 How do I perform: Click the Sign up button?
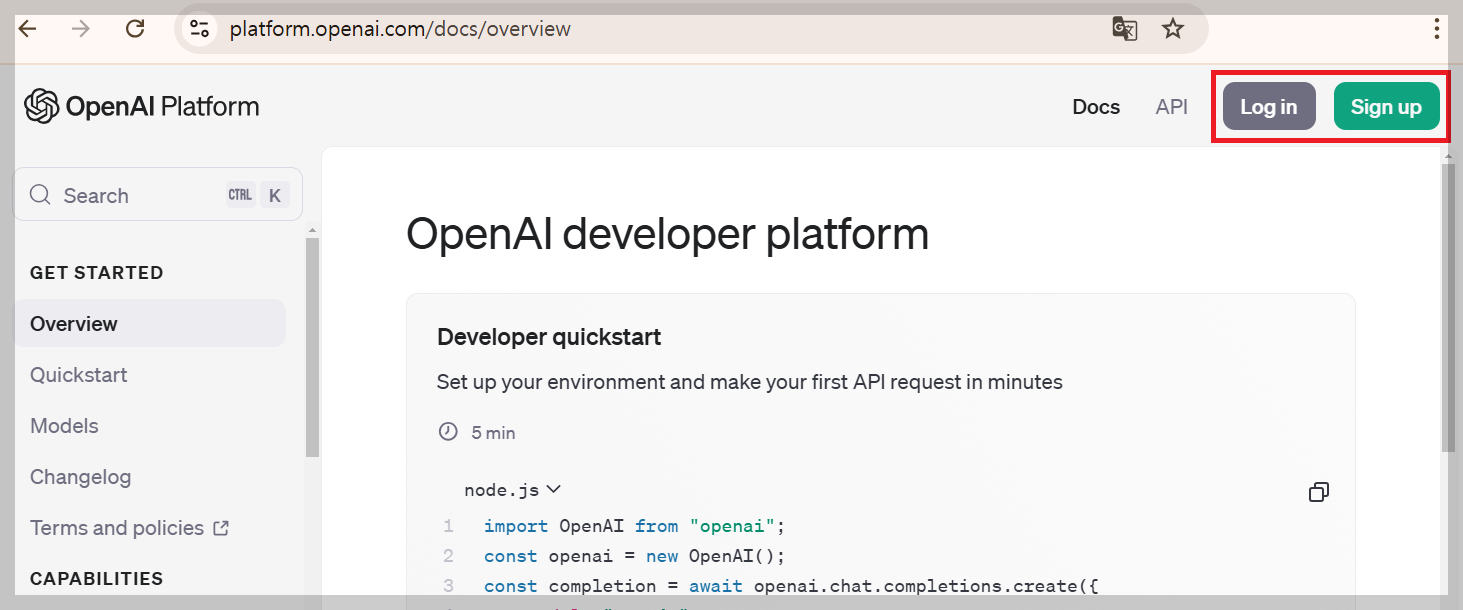pyautogui.click(x=1386, y=106)
